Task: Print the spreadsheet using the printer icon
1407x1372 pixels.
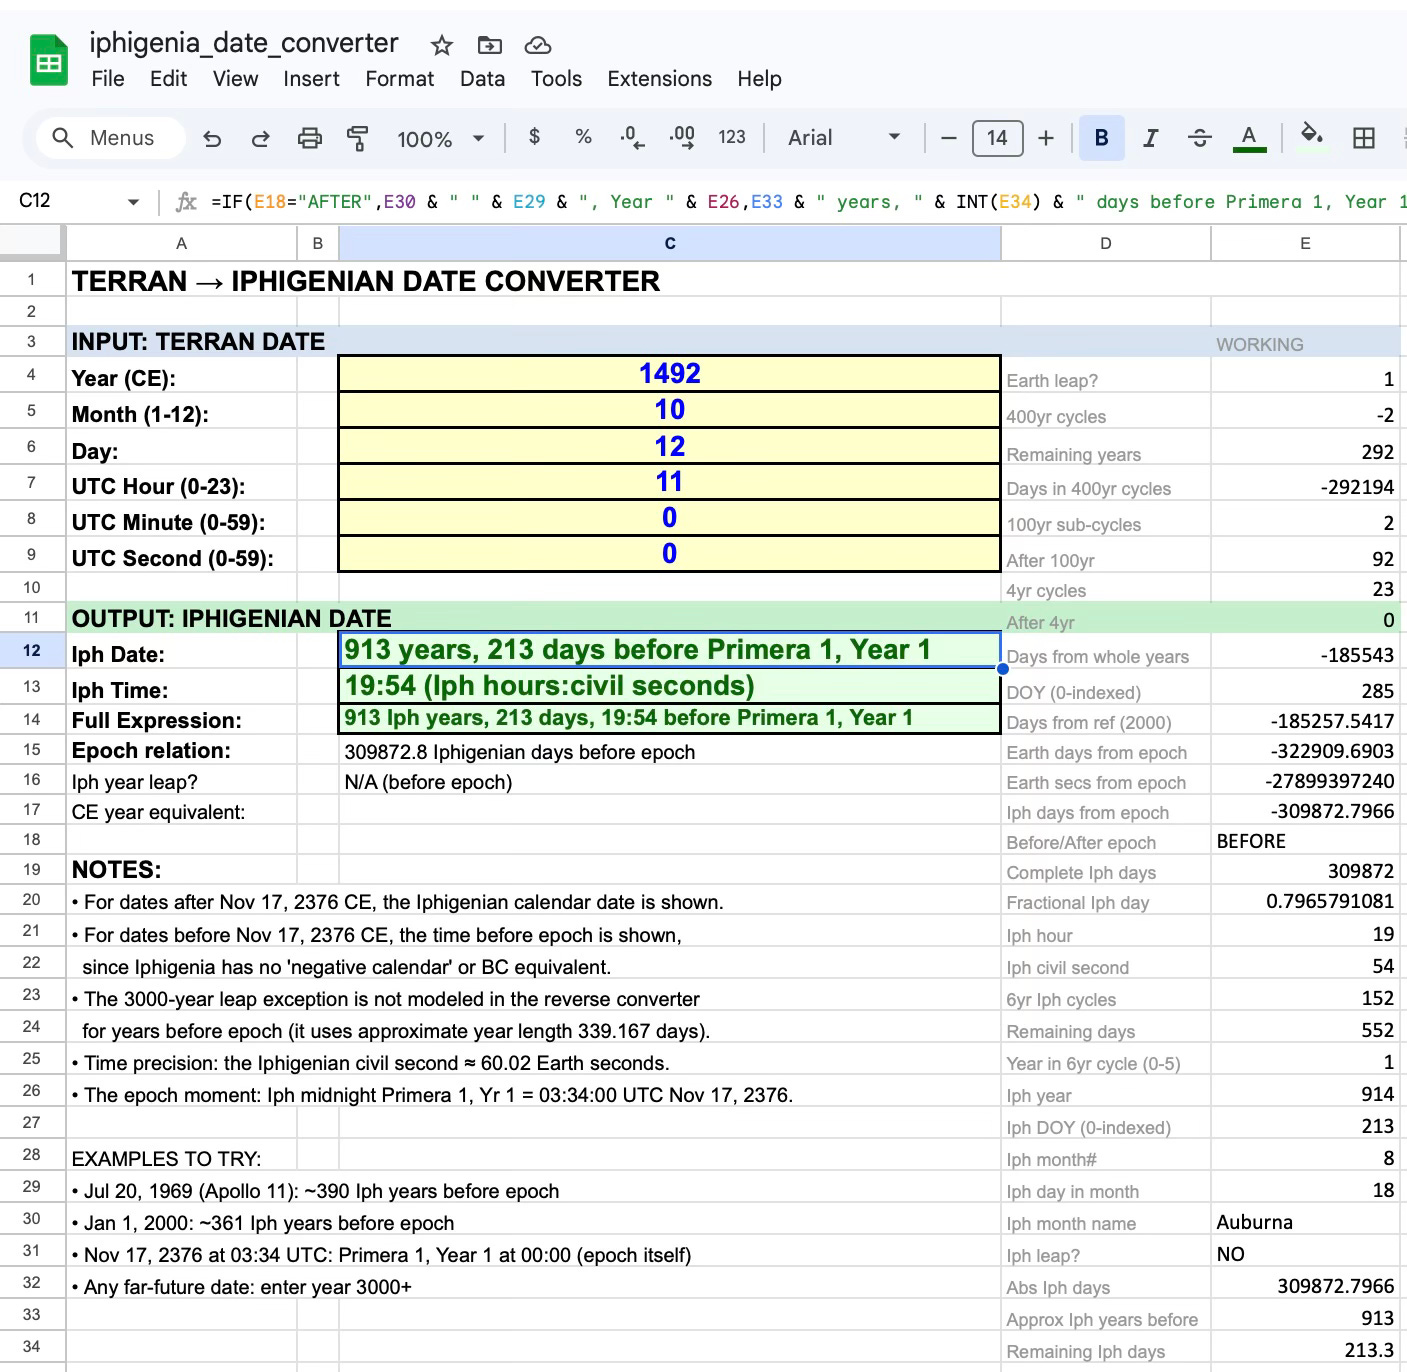Action: 310,139
